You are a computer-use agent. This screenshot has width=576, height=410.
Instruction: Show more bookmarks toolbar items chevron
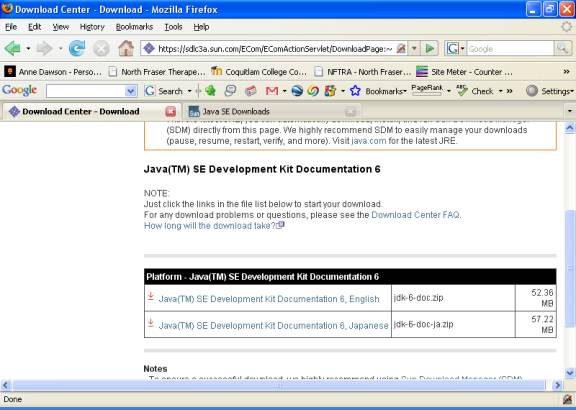566,72
